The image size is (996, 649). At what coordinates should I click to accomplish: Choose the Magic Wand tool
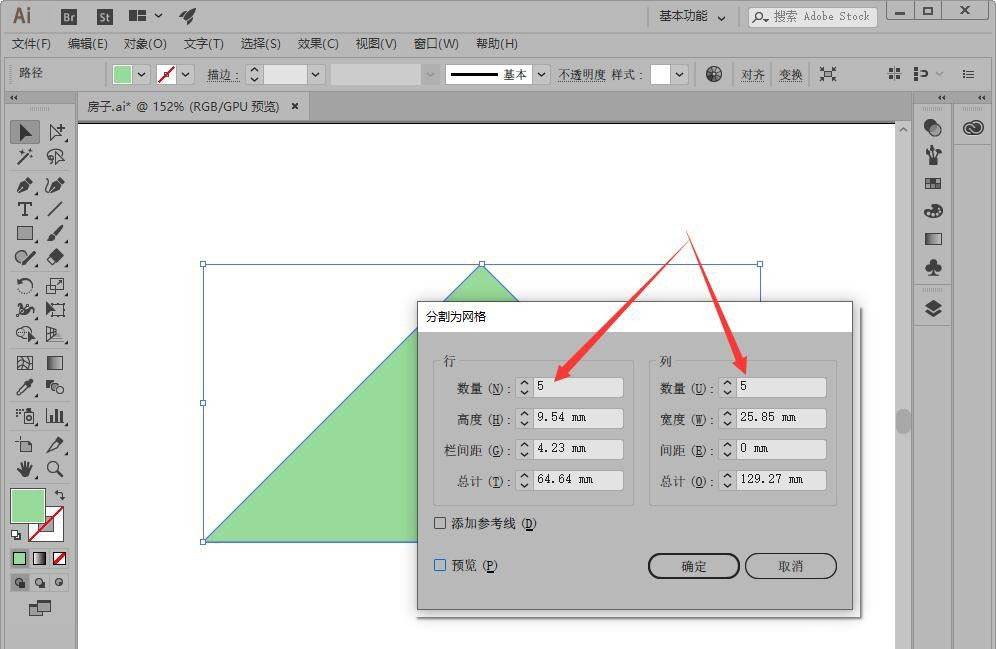(x=24, y=157)
